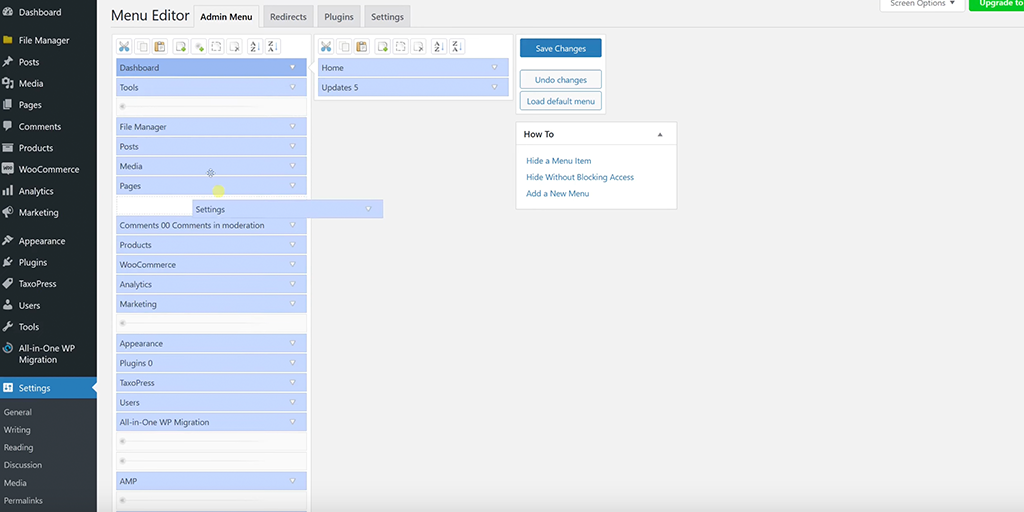This screenshot has height=512, width=1024.
Task: Expand the AMP item properties arrow
Action: 293,481
